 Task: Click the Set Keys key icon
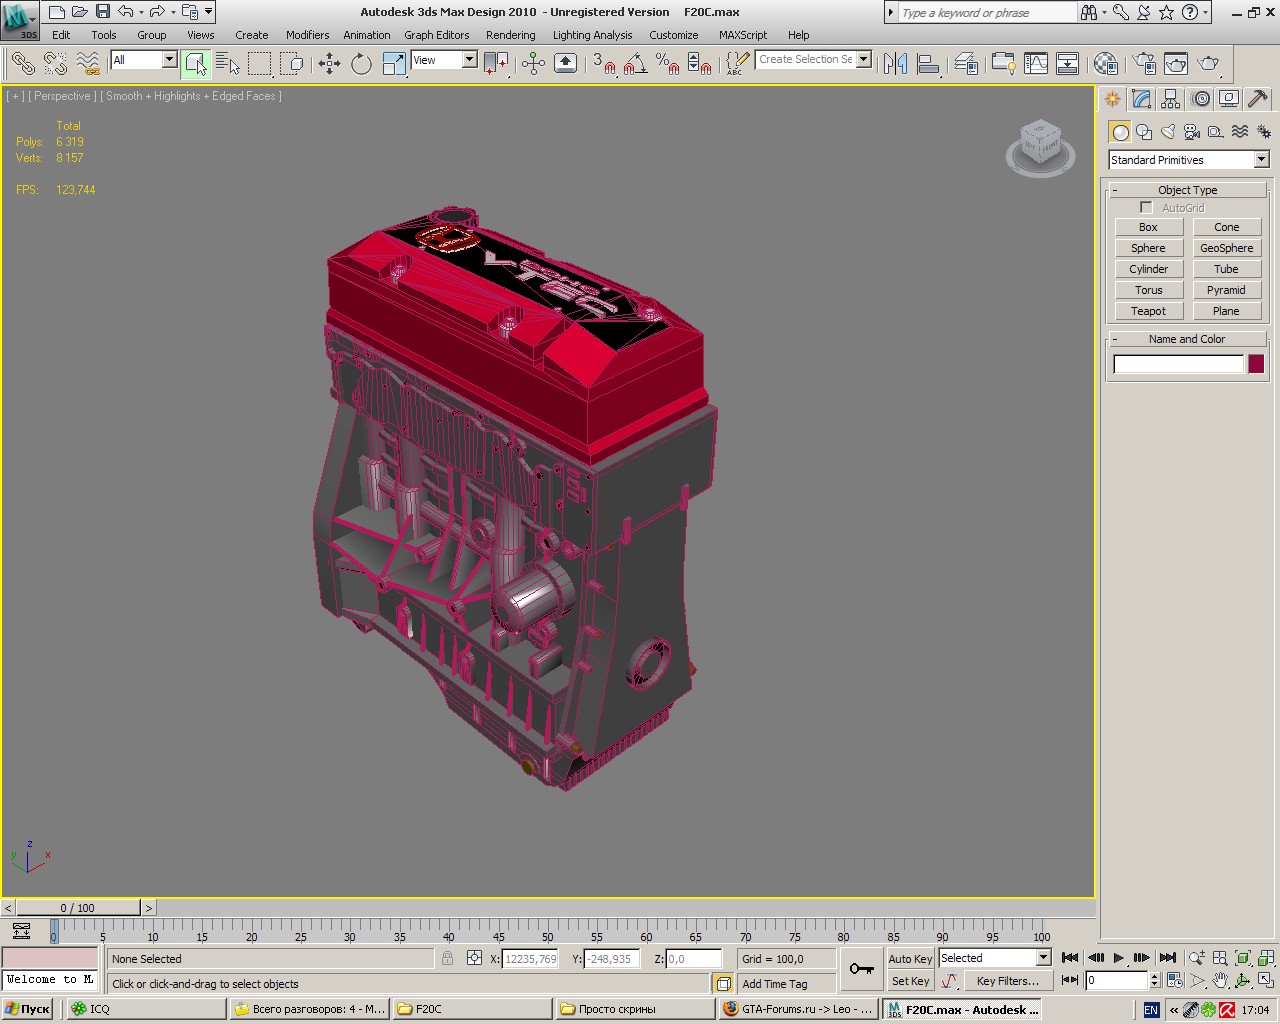pyautogui.click(x=861, y=969)
